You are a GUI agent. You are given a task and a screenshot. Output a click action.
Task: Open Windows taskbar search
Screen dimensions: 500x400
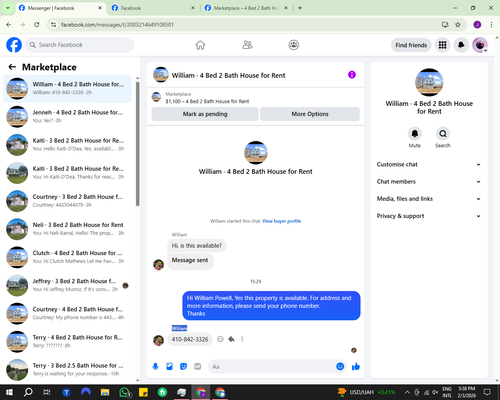pos(28,392)
